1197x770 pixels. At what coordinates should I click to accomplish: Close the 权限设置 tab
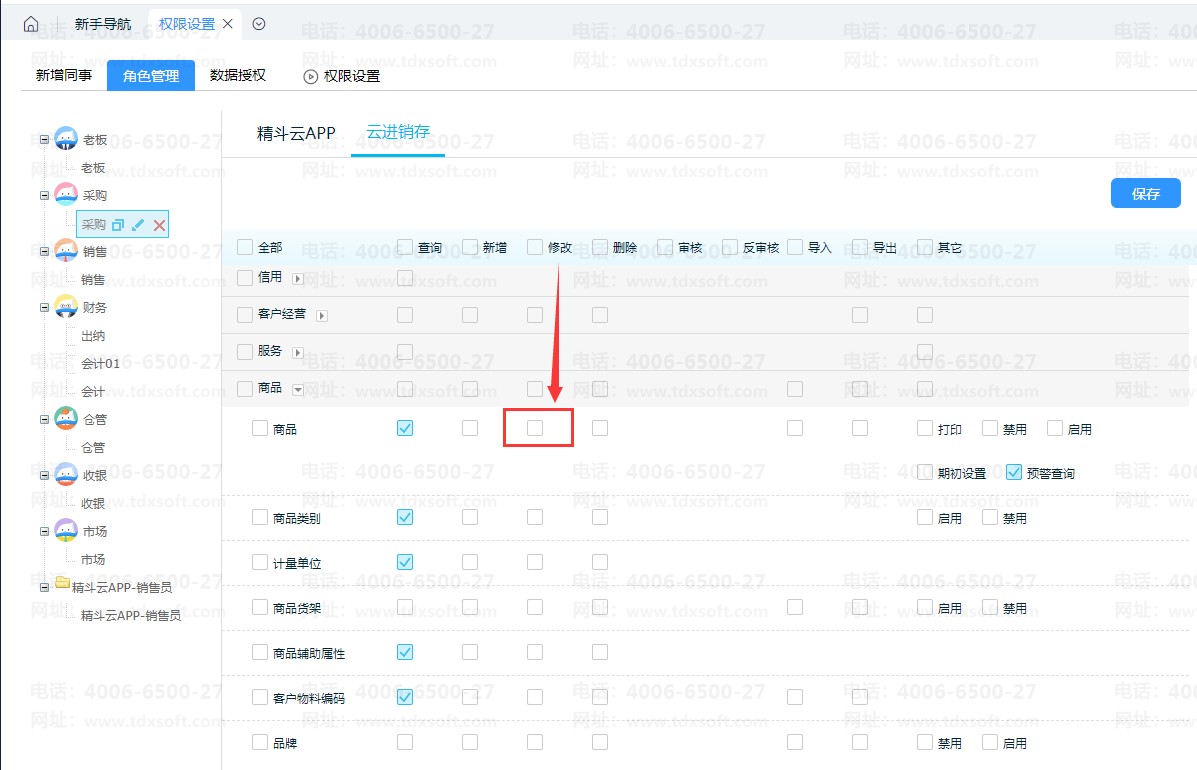click(228, 24)
